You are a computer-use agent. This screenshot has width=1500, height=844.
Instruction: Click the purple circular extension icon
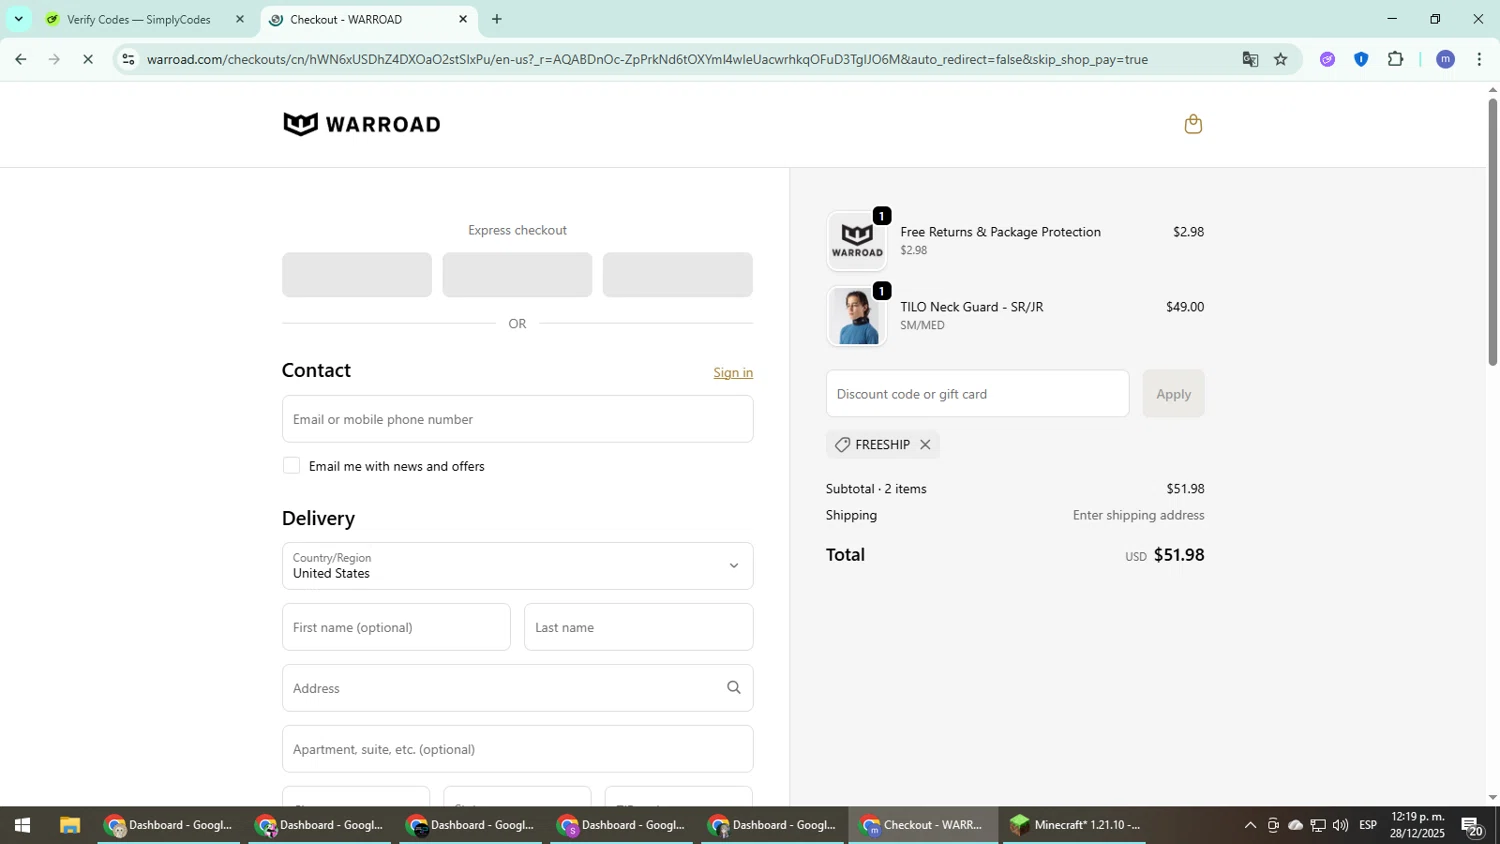pos(1327,59)
